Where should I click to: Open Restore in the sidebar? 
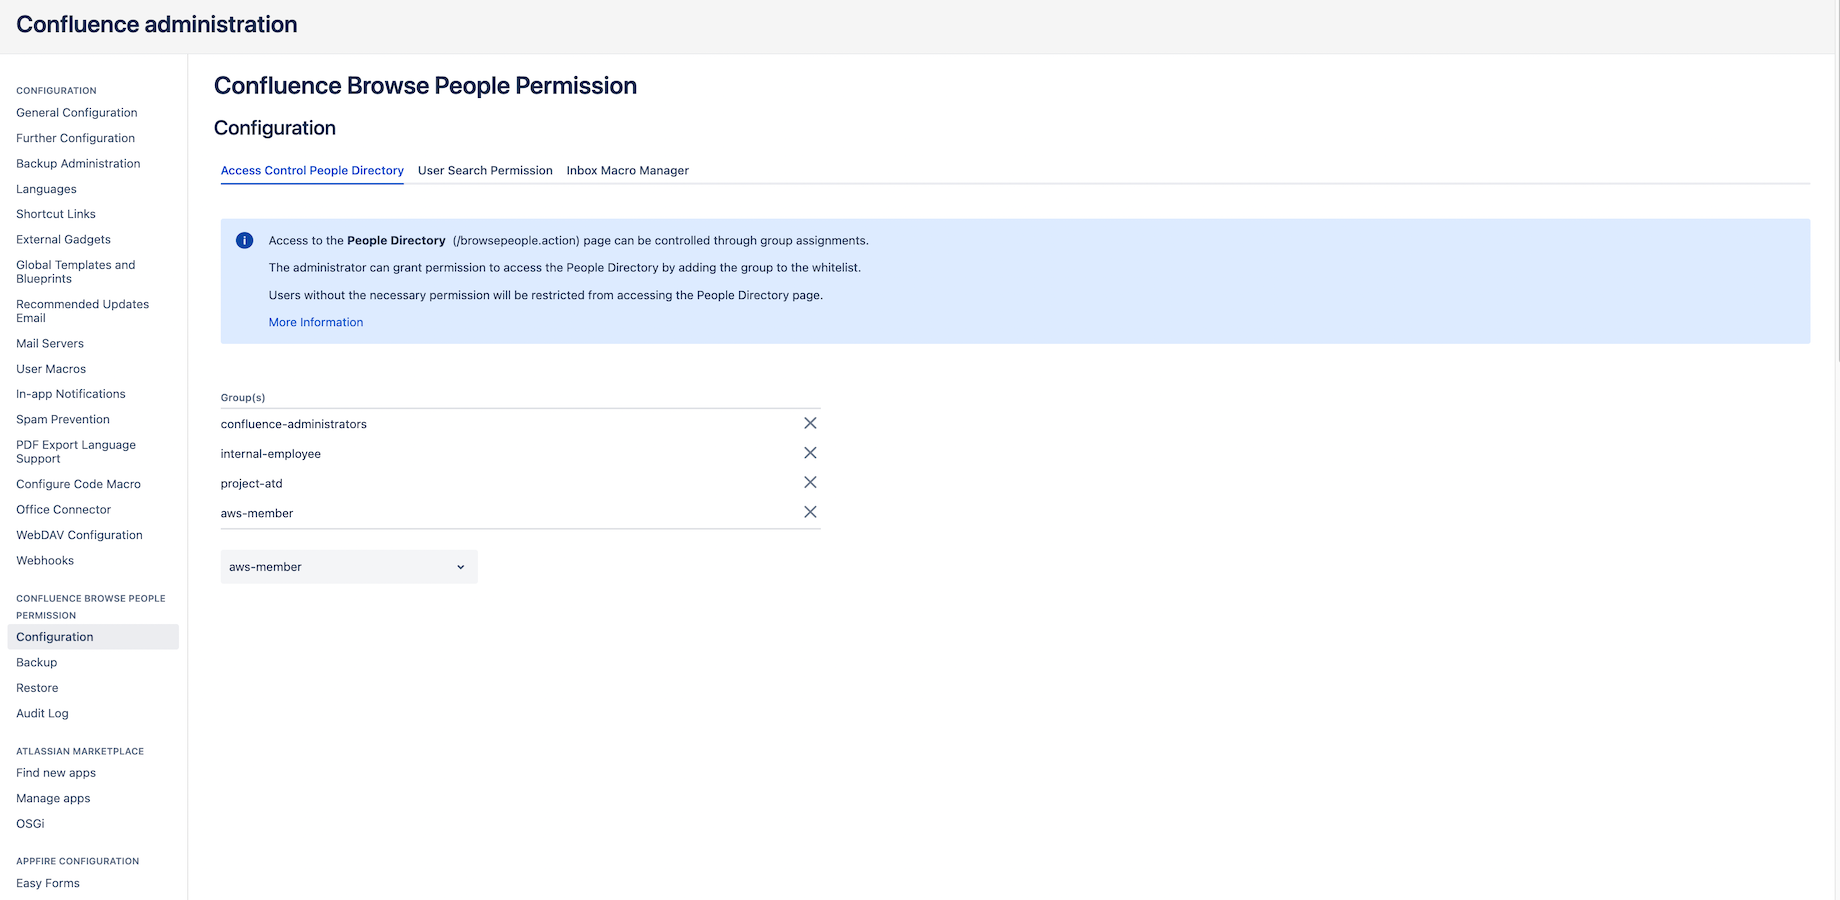click(x=38, y=688)
